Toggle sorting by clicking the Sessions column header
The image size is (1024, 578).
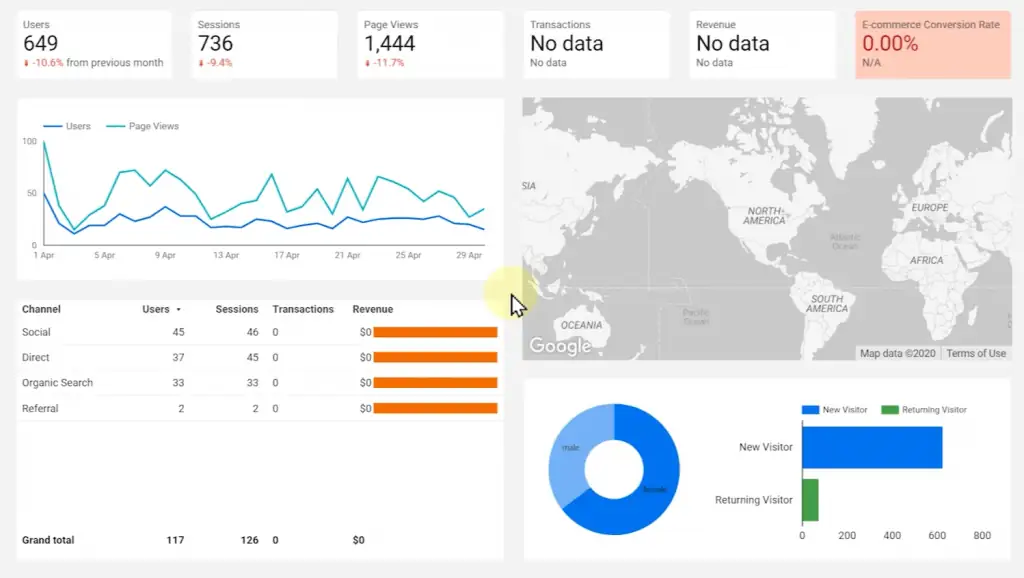tap(237, 309)
